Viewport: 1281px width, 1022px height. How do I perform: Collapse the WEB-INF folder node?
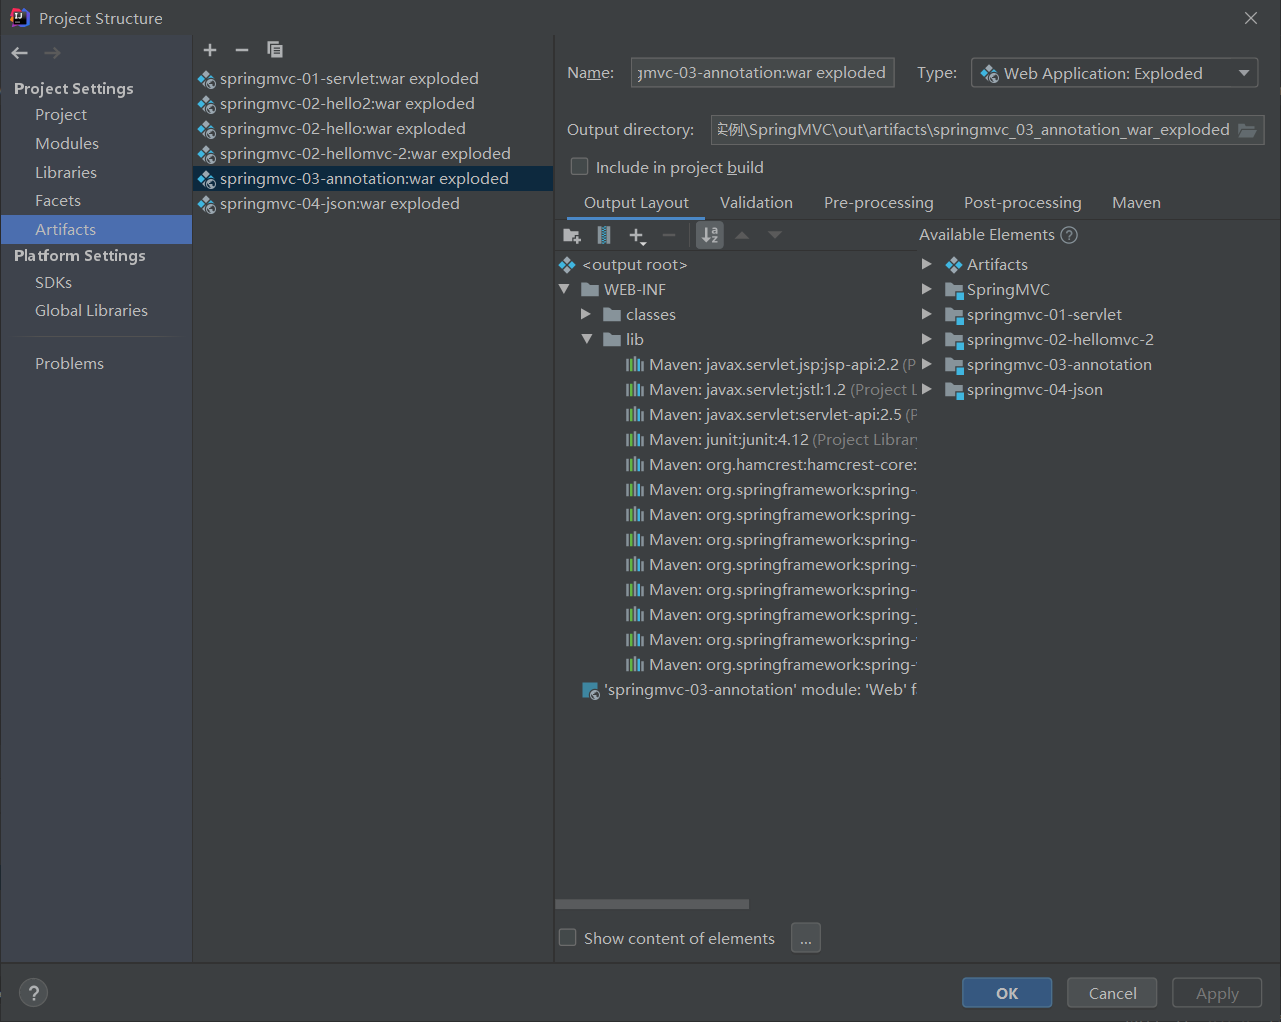coord(564,289)
